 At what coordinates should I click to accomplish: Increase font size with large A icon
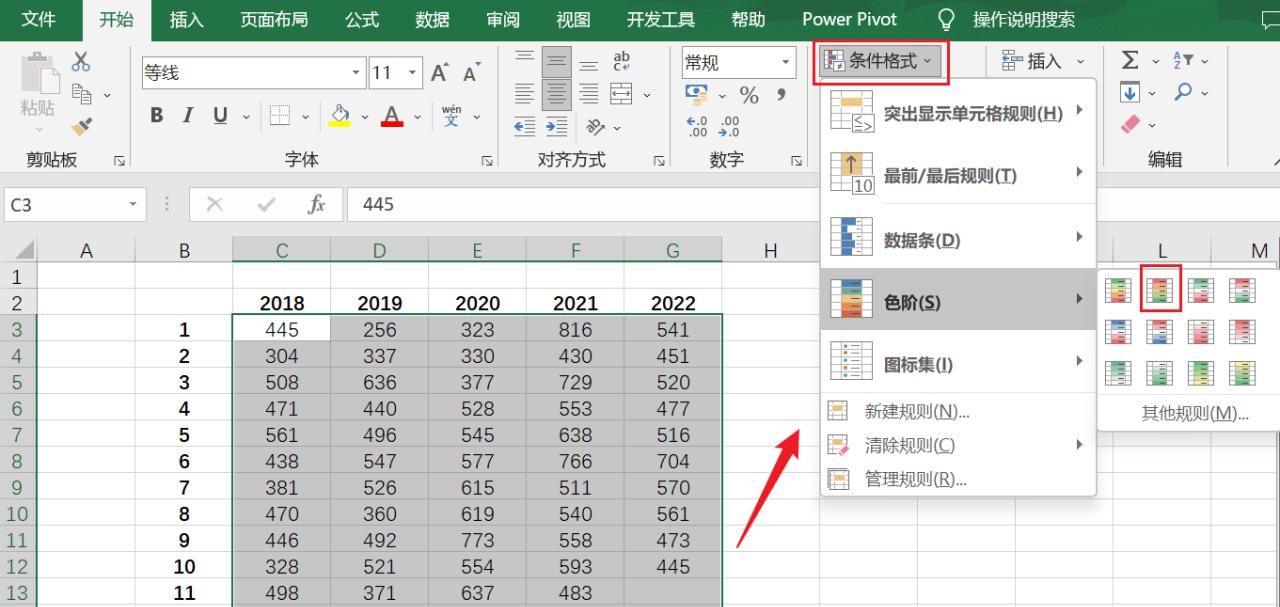point(439,73)
